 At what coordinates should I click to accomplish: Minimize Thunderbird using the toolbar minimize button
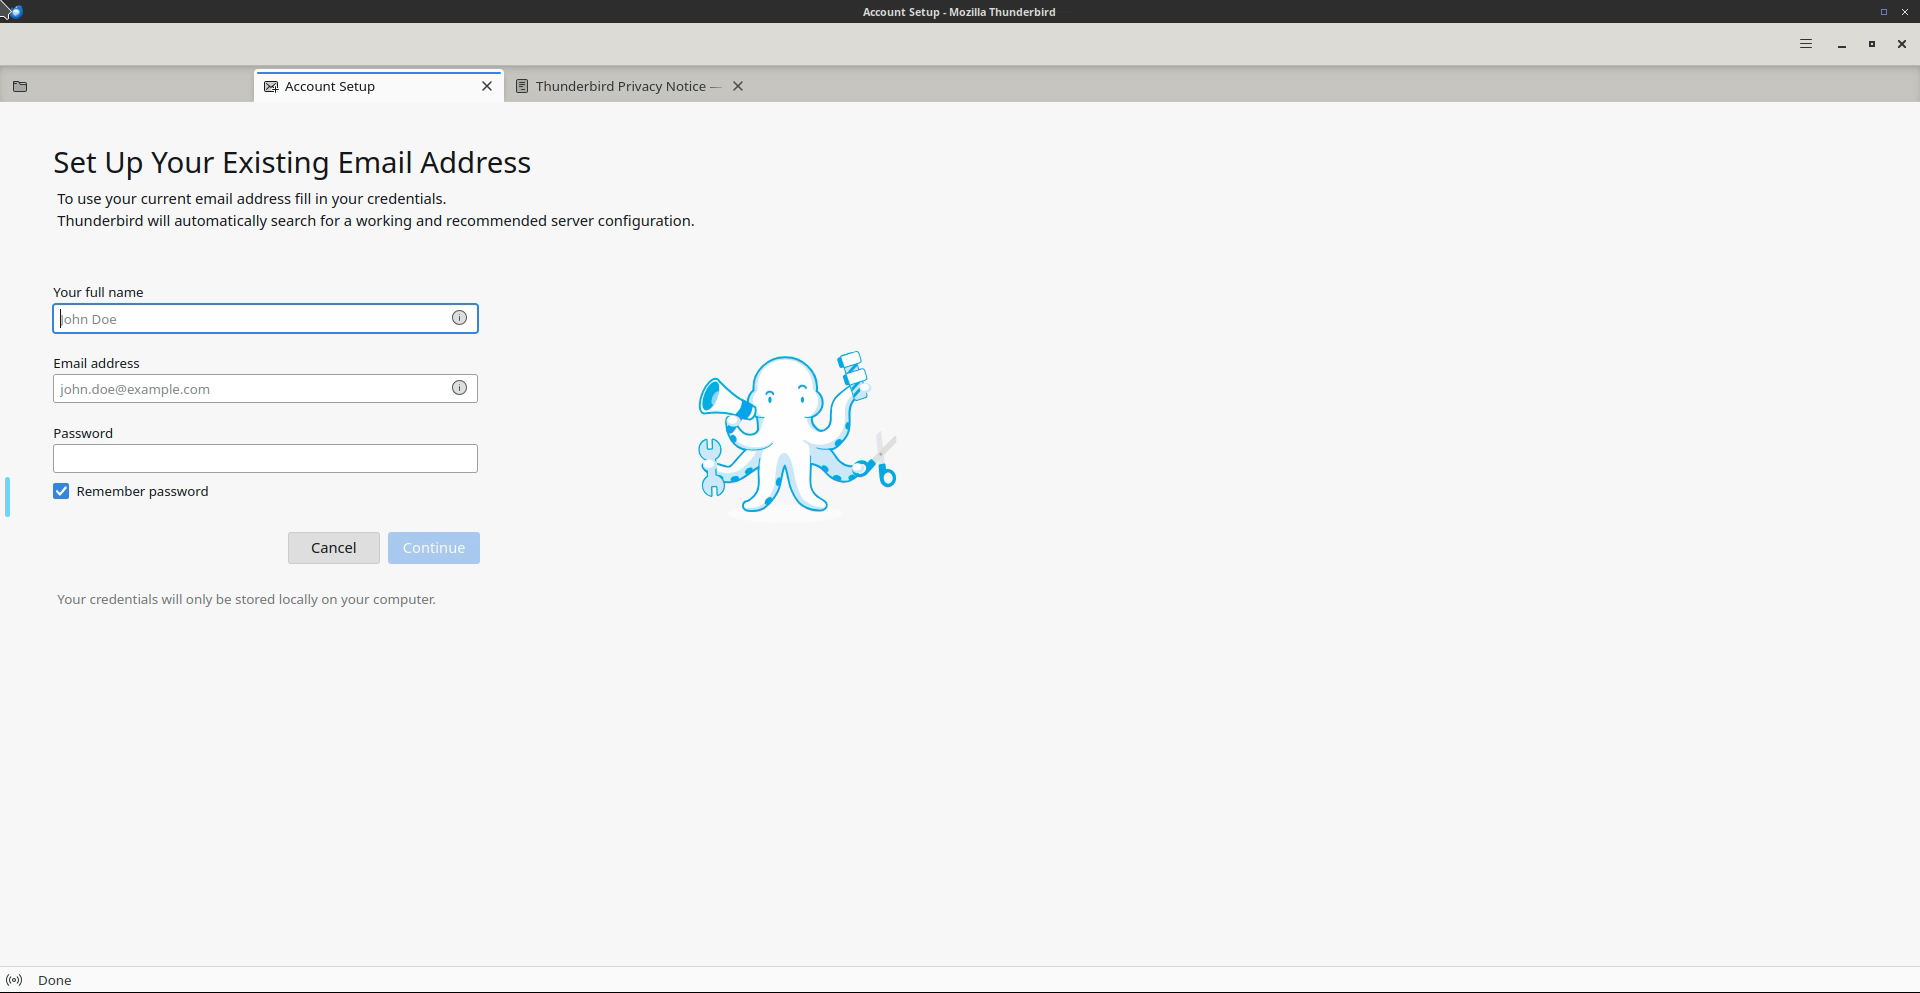[1841, 44]
